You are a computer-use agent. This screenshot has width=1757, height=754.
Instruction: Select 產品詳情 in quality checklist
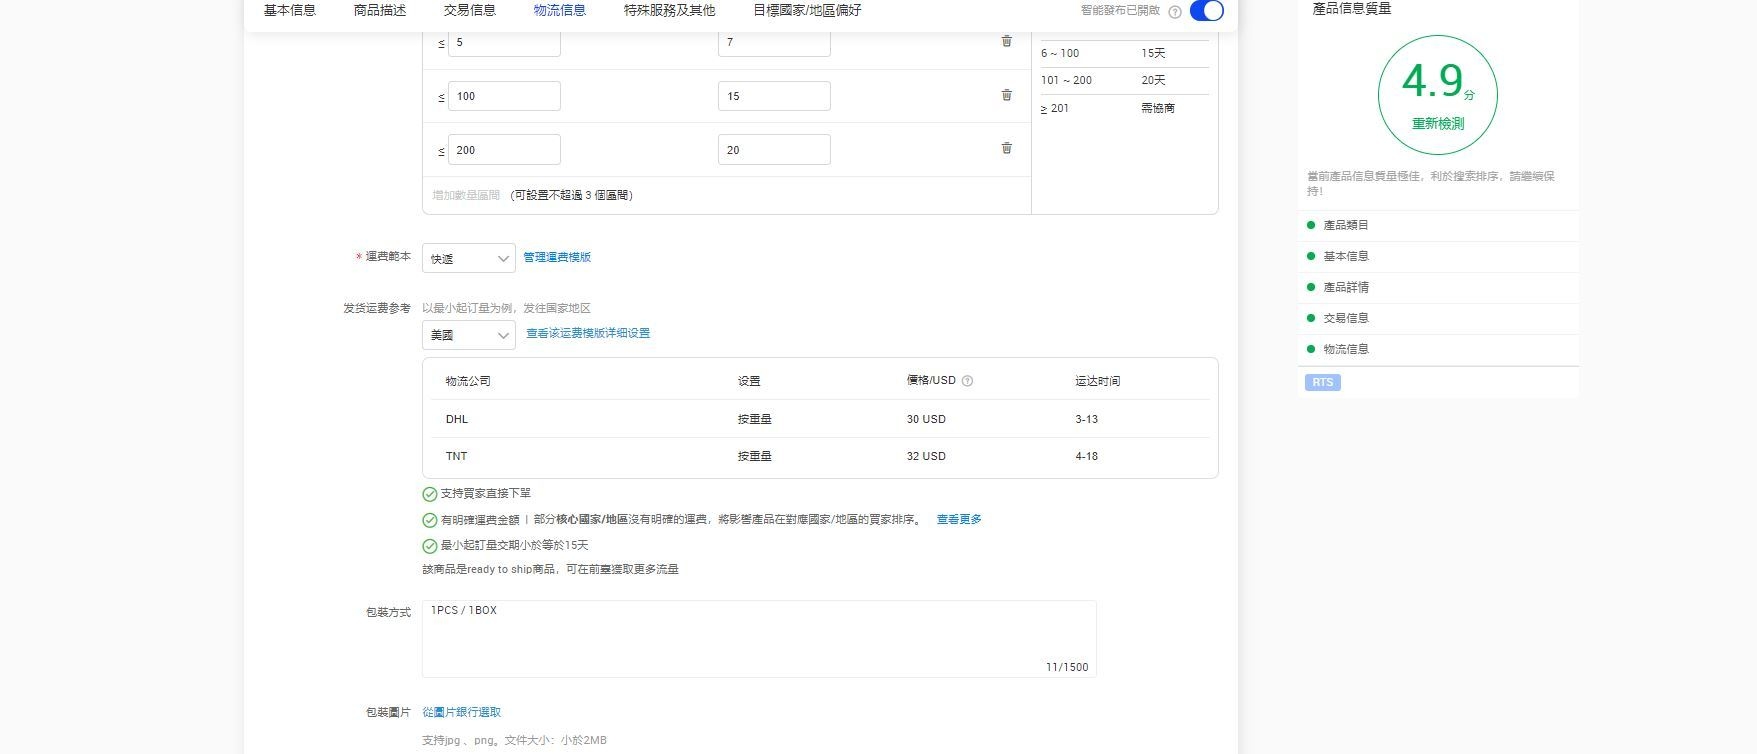pos(1346,287)
